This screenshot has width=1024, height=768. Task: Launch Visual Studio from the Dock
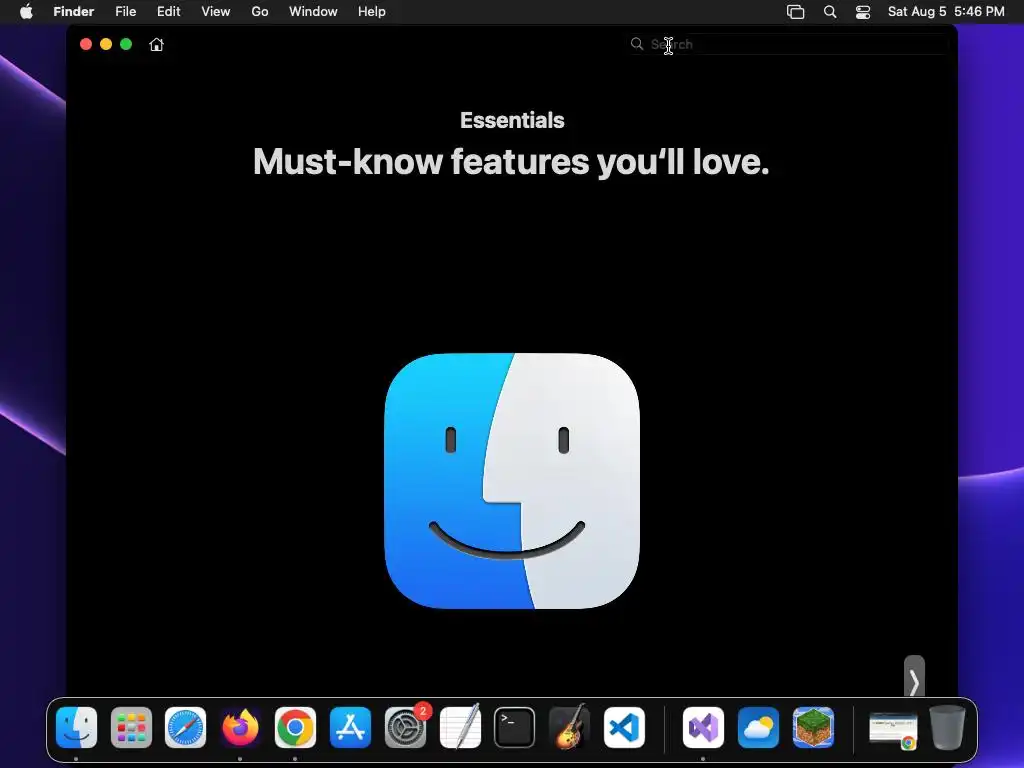[x=703, y=728]
